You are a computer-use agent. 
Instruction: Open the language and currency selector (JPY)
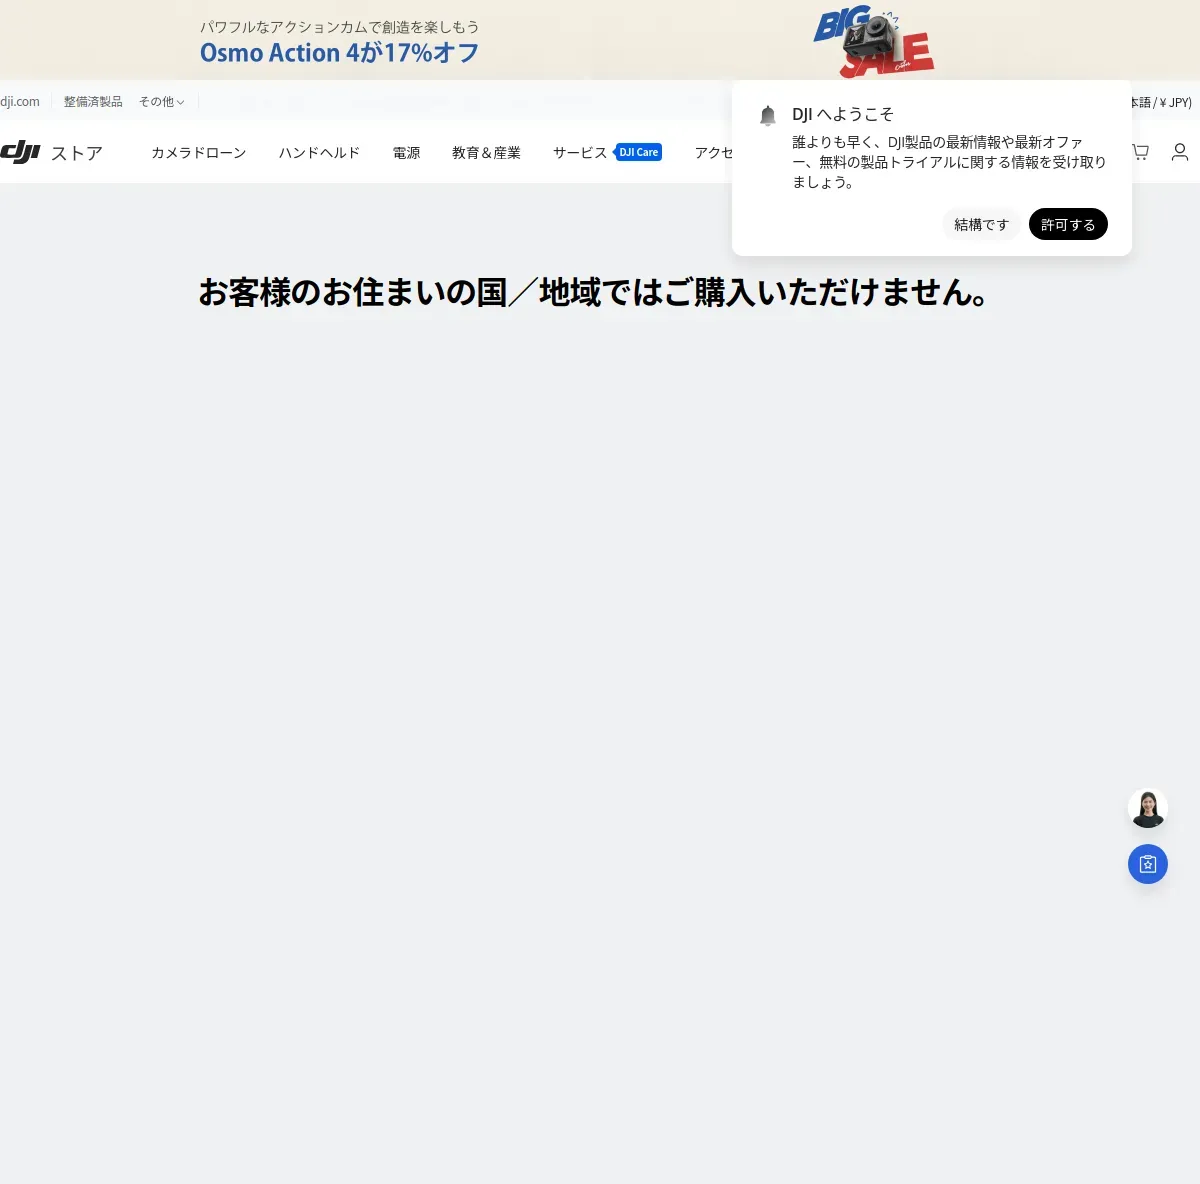pos(1161,102)
